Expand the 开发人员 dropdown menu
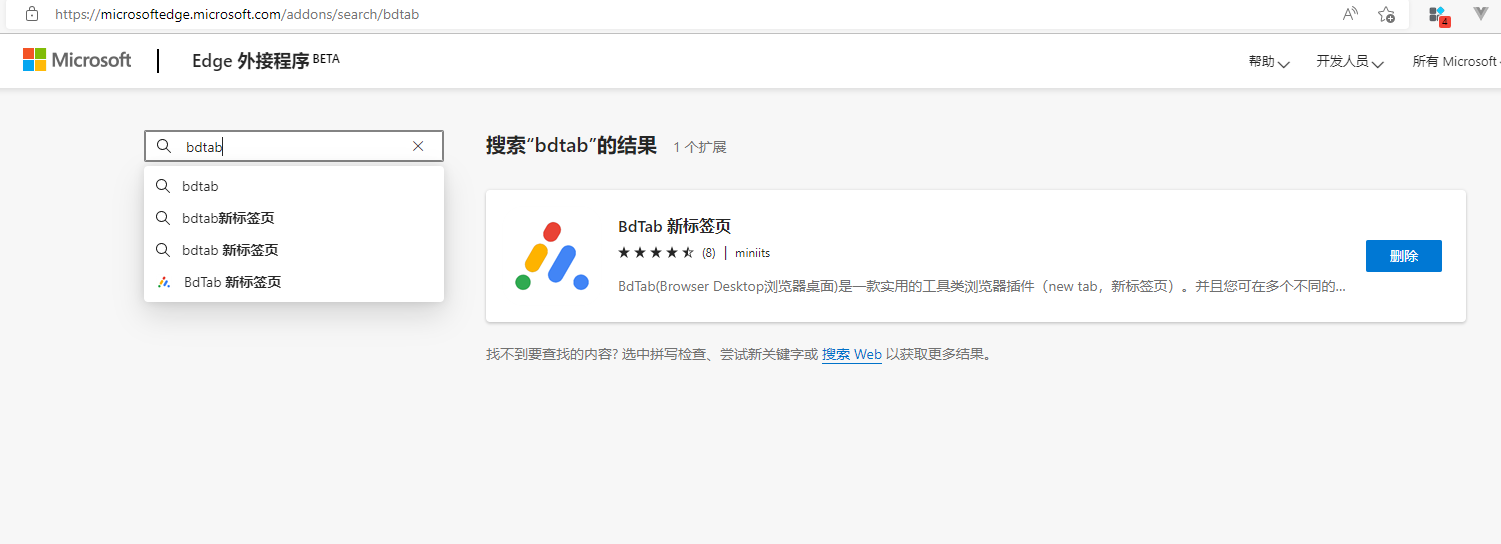The height and width of the screenshot is (544, 1501). point(1349,62)
